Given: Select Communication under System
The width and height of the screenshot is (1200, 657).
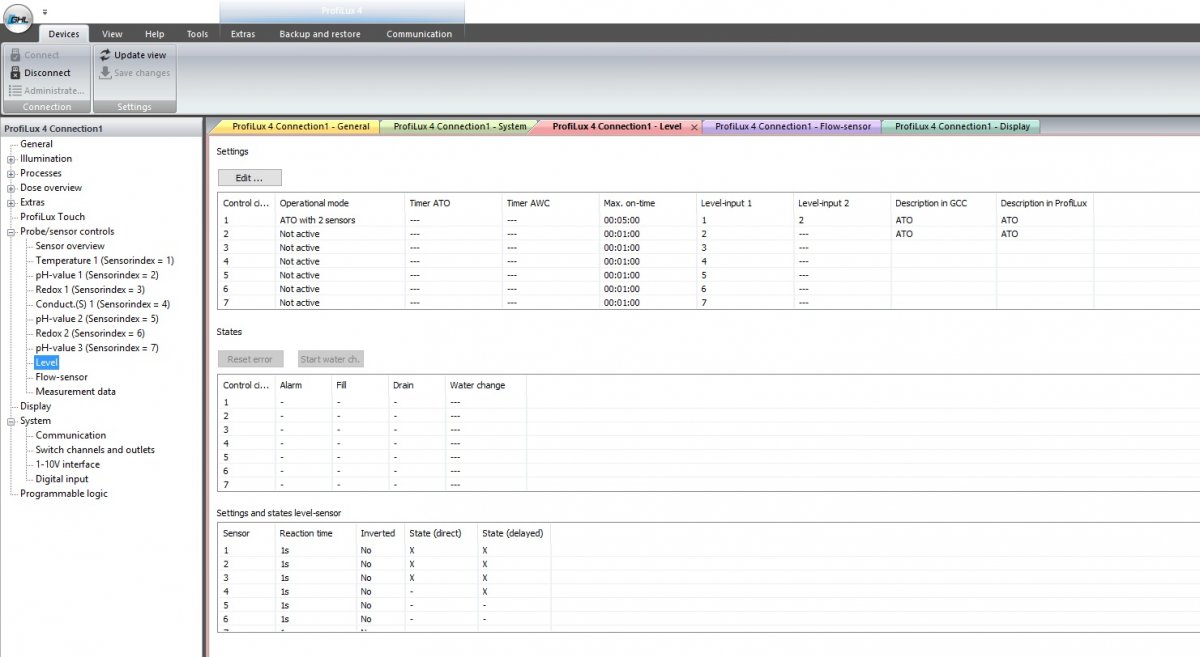Looking at the screenshot, I should click(71, 435).
